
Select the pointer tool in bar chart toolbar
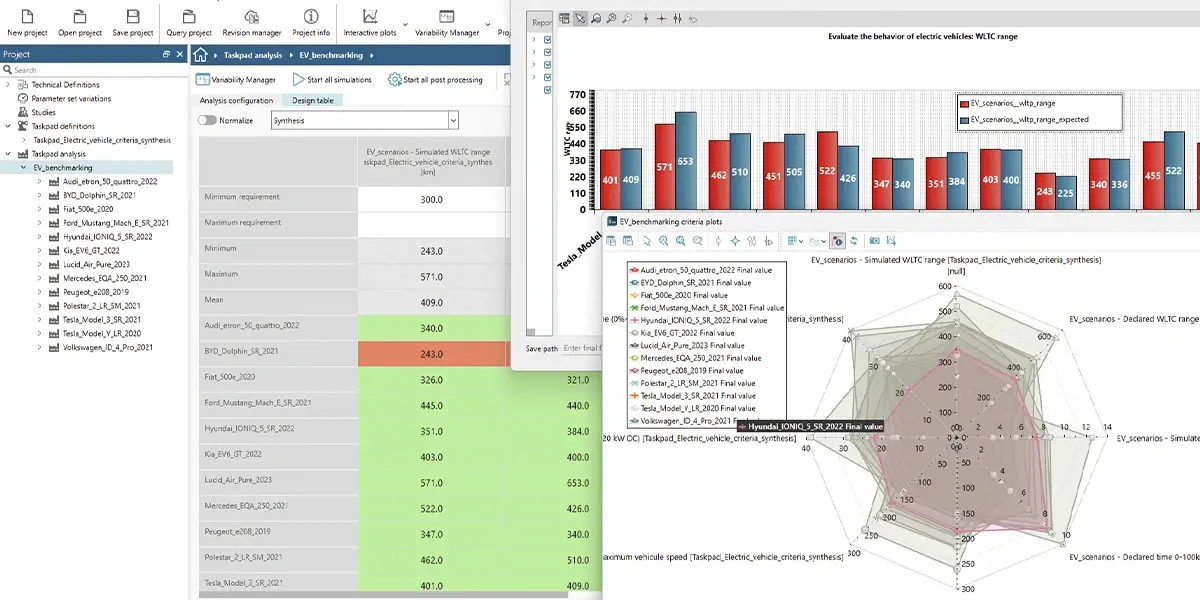(579, 18)
